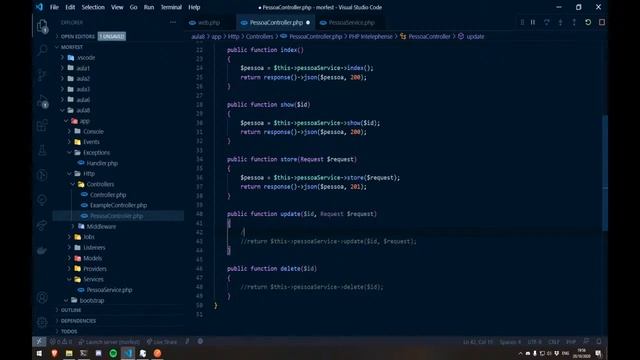Image resolution: width=640 pixels, height=360 pixels.
Task: Open the Extensions view
Action: [x=42, y=125]
